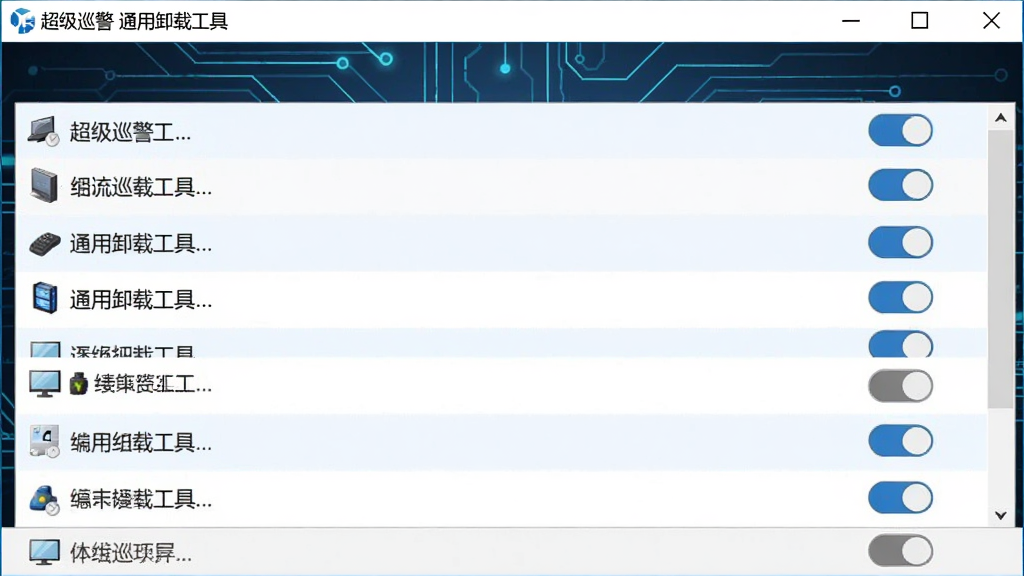Click the label next to the dark tower box icon
This screenshot has width=1024, height=576.
tap(141, 188)
